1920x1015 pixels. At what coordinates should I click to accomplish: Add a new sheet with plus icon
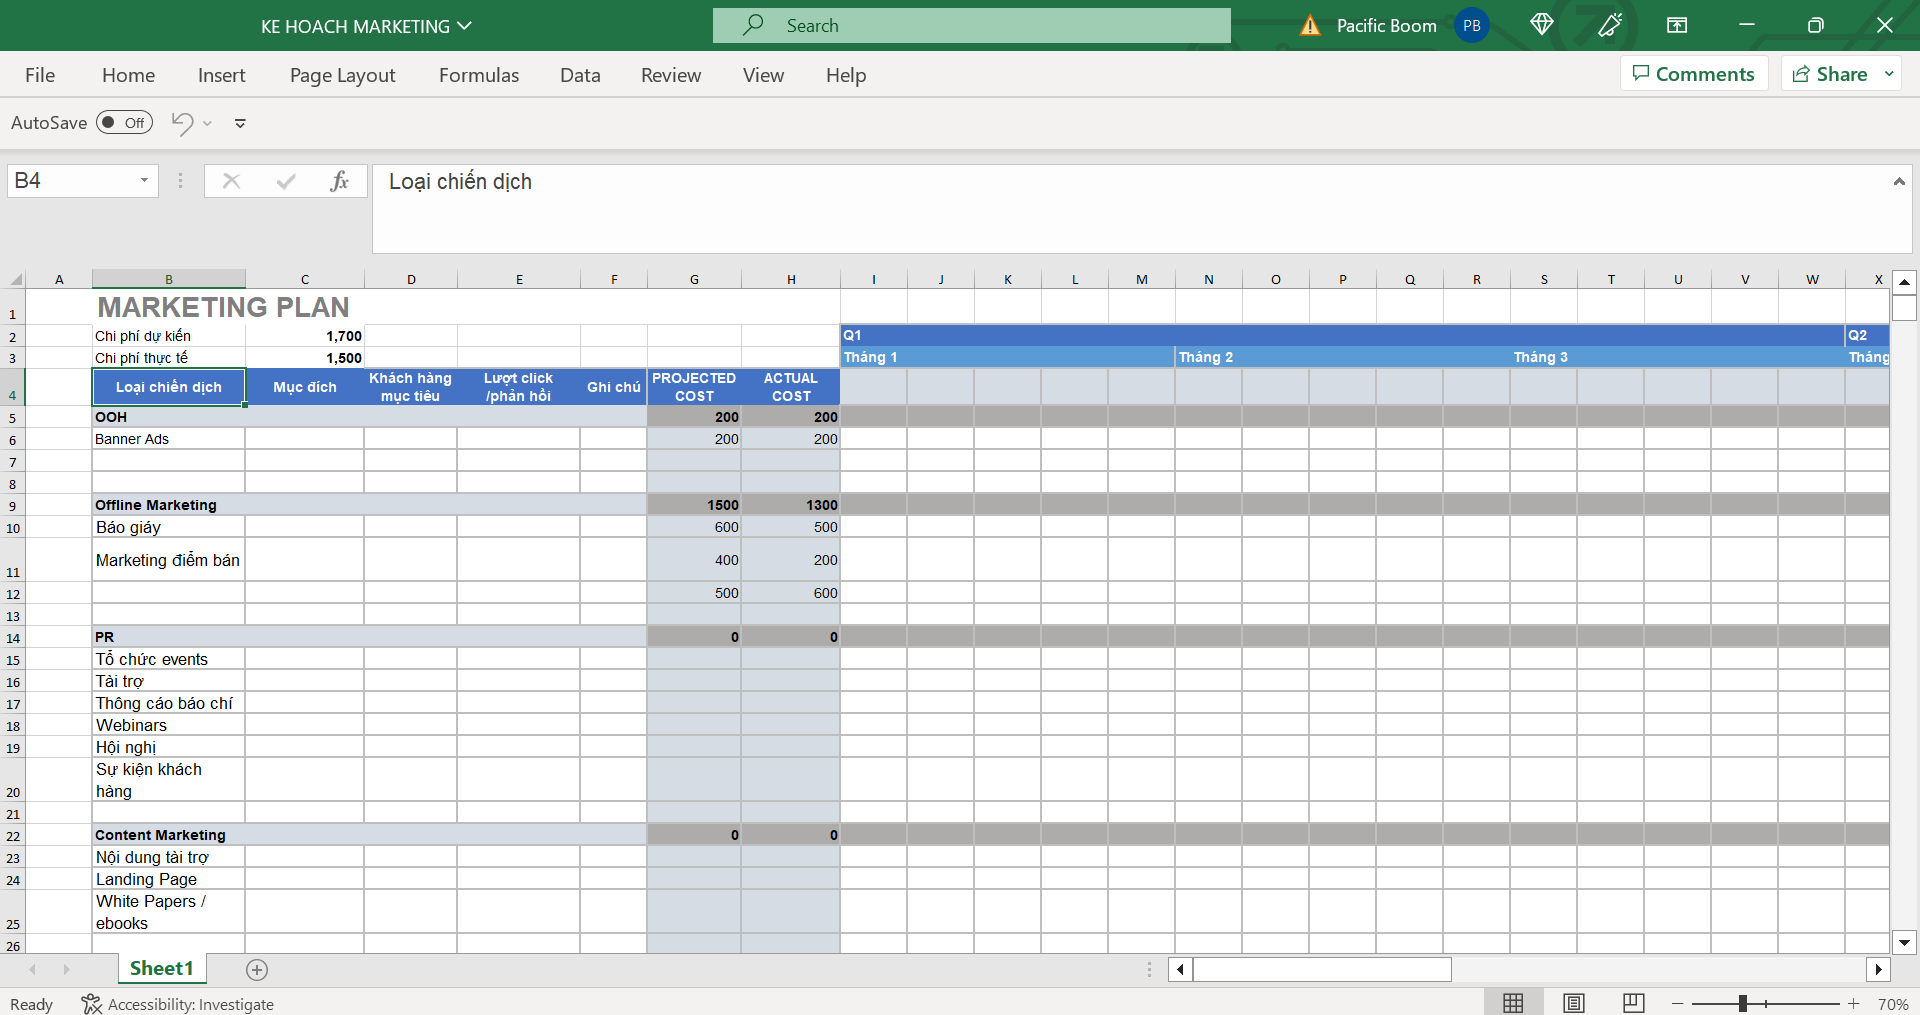tap(257, 969)
